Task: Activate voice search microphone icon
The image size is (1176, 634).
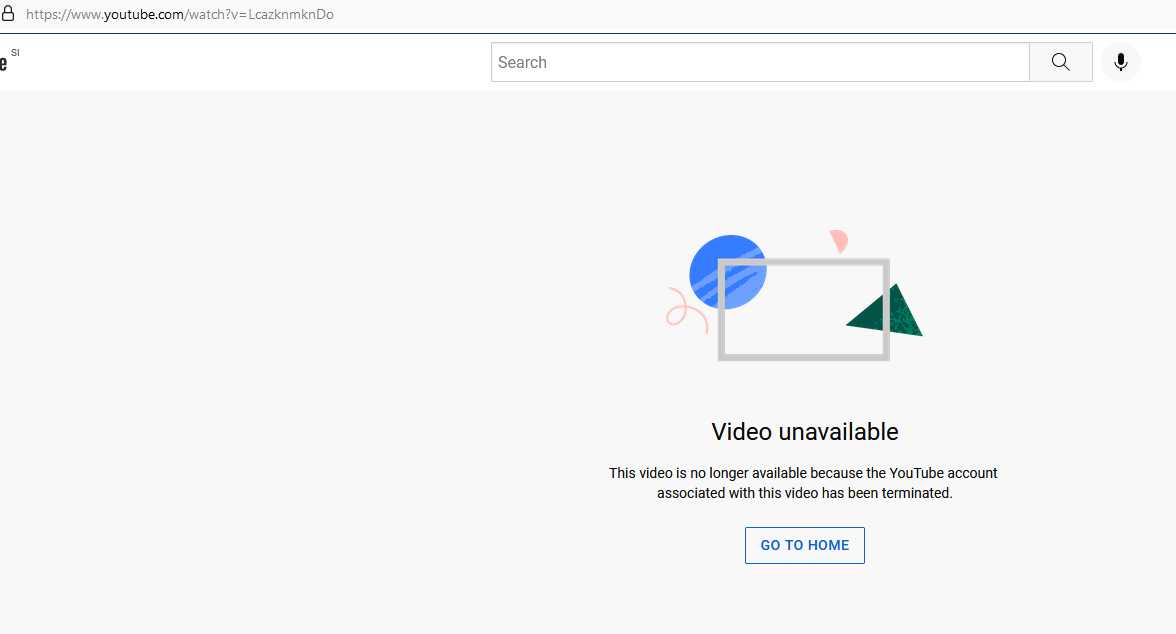Action: 1120,62
